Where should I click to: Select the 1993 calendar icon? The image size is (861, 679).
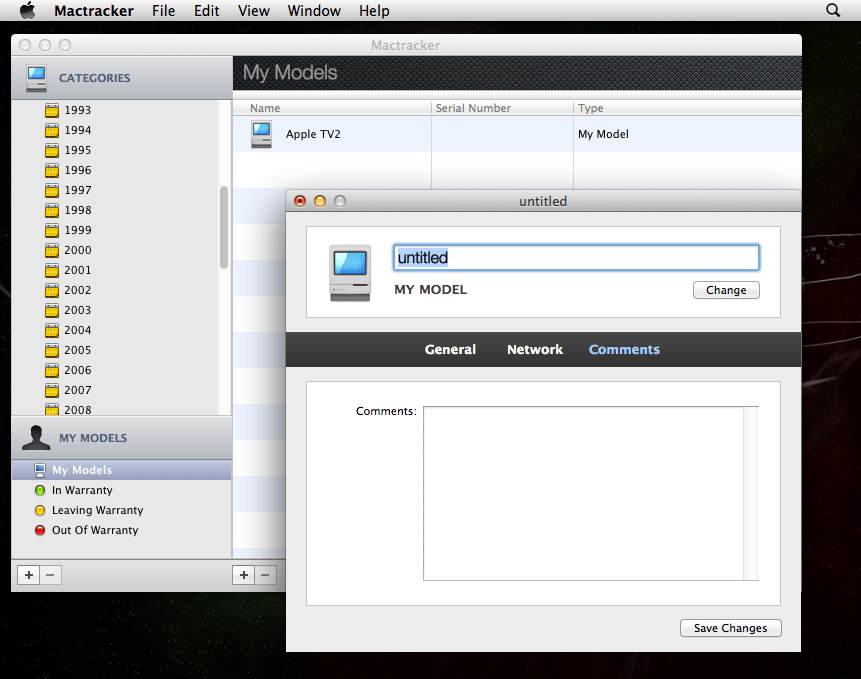tap(52, 110)
